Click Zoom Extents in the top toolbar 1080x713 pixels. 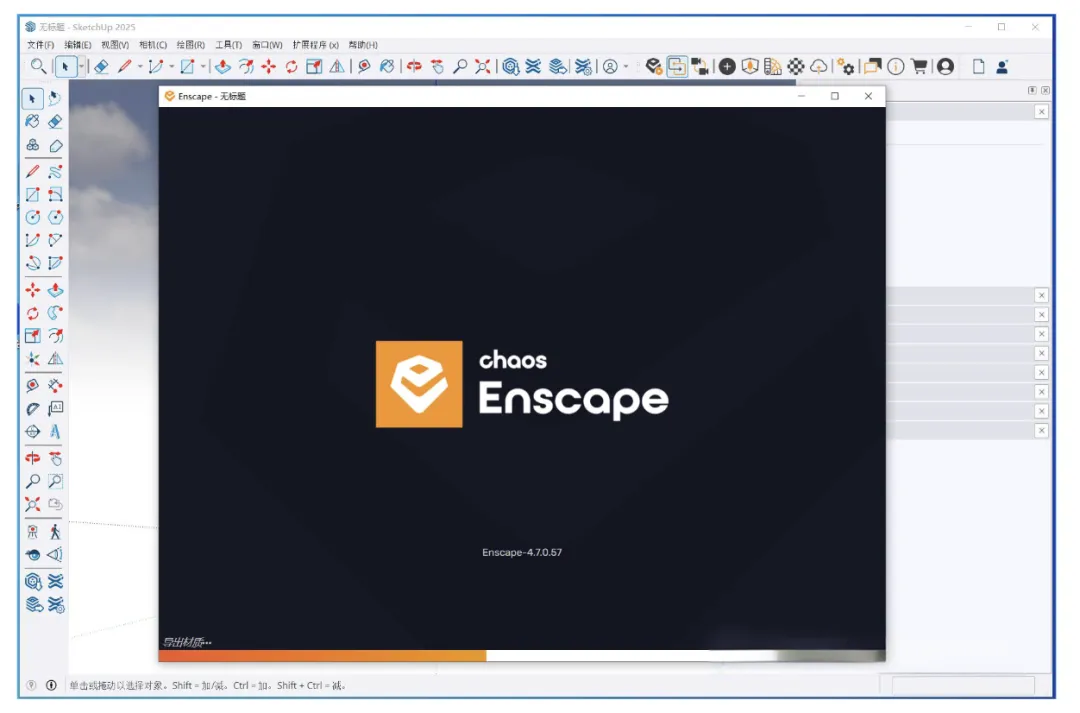(x=483, y=66)
